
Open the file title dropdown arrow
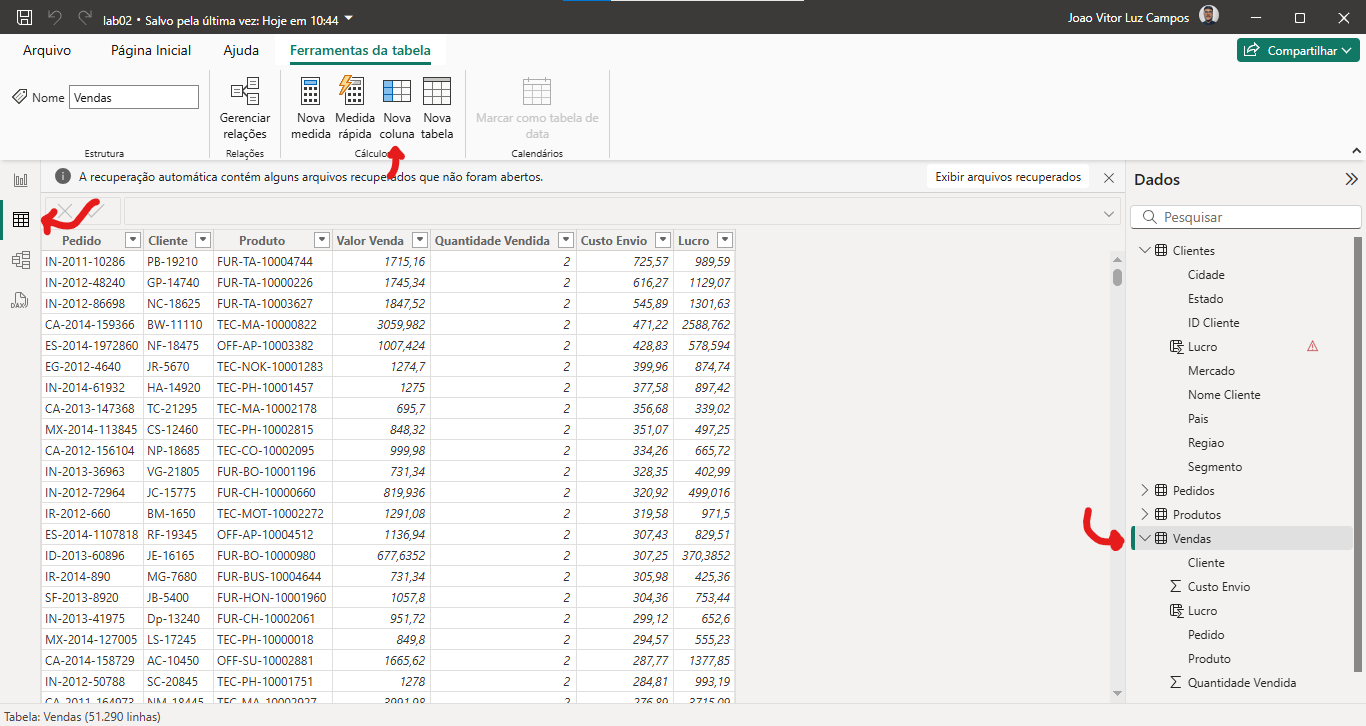click(x=348, y=19)
